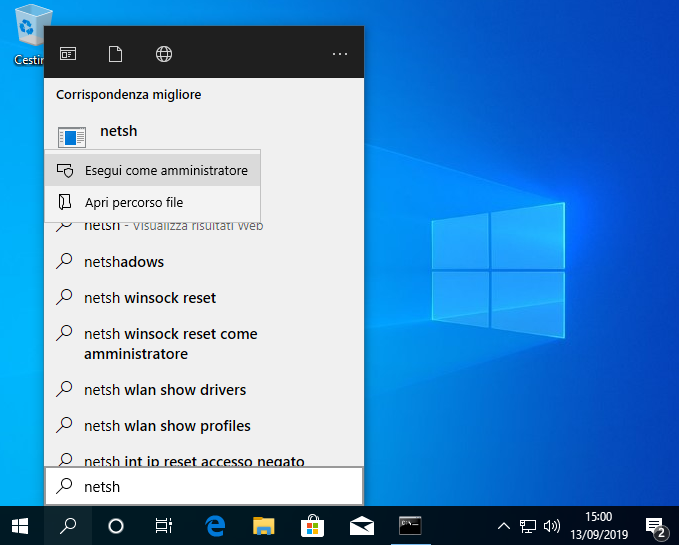Switch to the Command Prompt taskbar window

point(410,526)
